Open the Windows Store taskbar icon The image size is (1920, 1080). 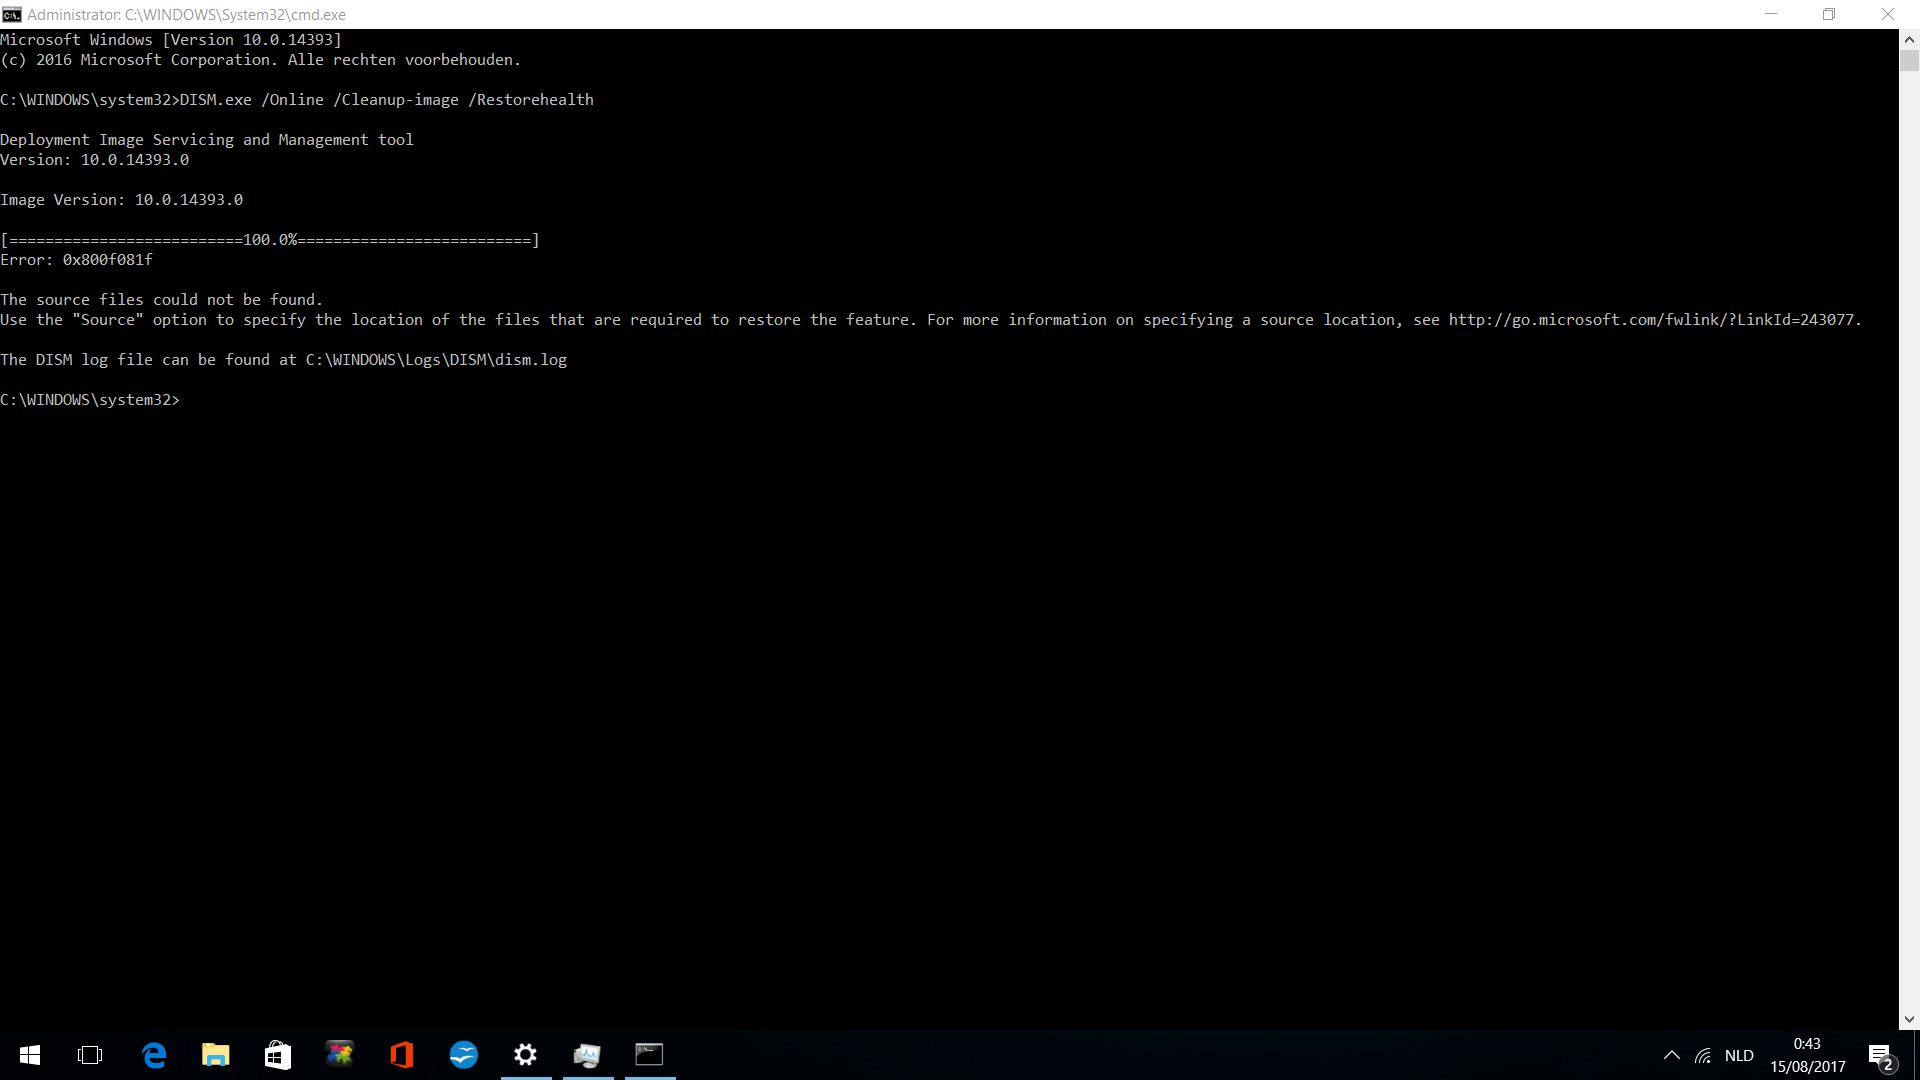point(278,1055)
